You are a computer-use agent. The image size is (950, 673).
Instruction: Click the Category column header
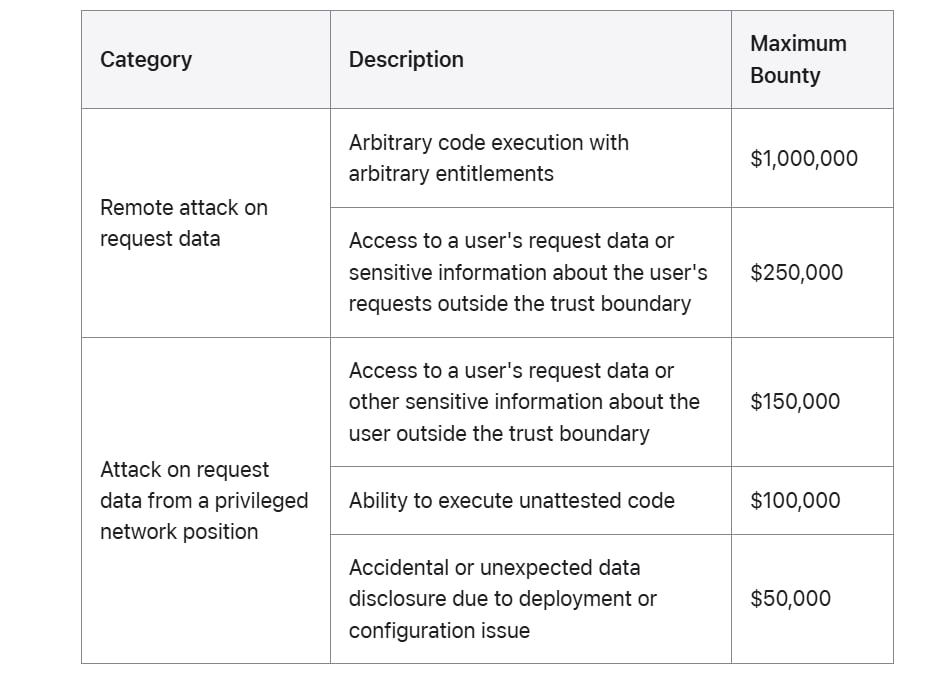[x=146, y=59]
